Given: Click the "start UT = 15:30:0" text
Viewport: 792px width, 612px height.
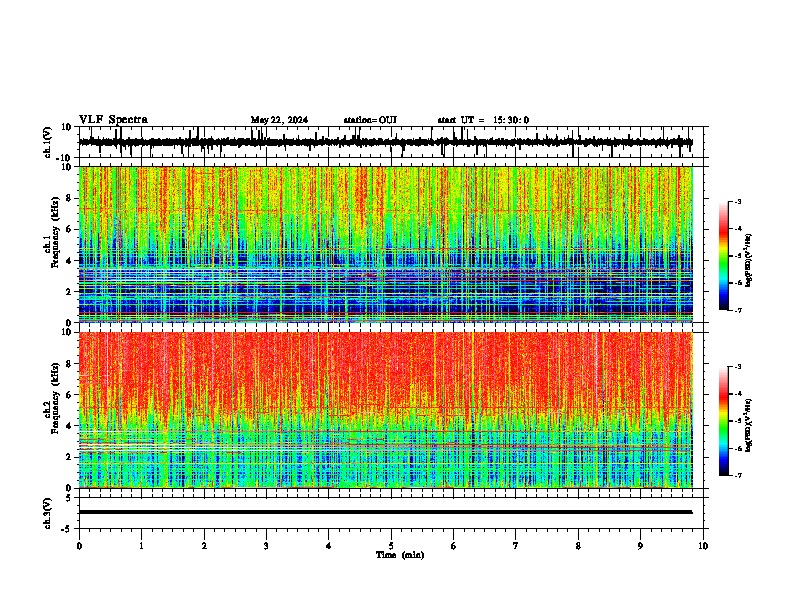Looking at the screenshot, I should point(483,120).
